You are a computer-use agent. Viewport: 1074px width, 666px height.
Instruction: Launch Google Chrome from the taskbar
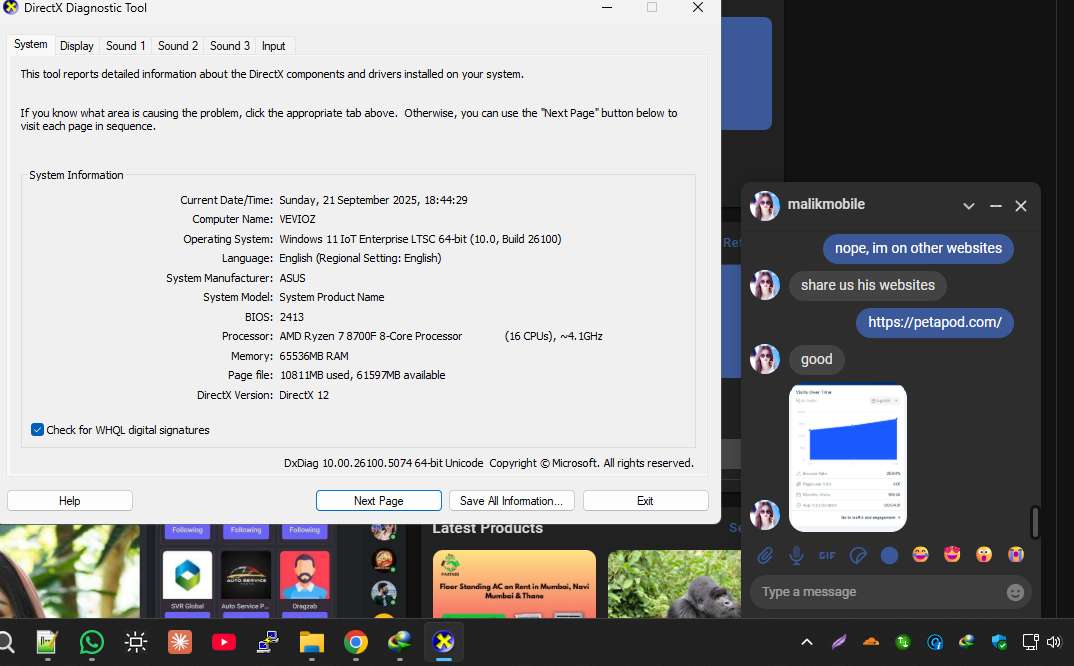(x=355, y=642)
